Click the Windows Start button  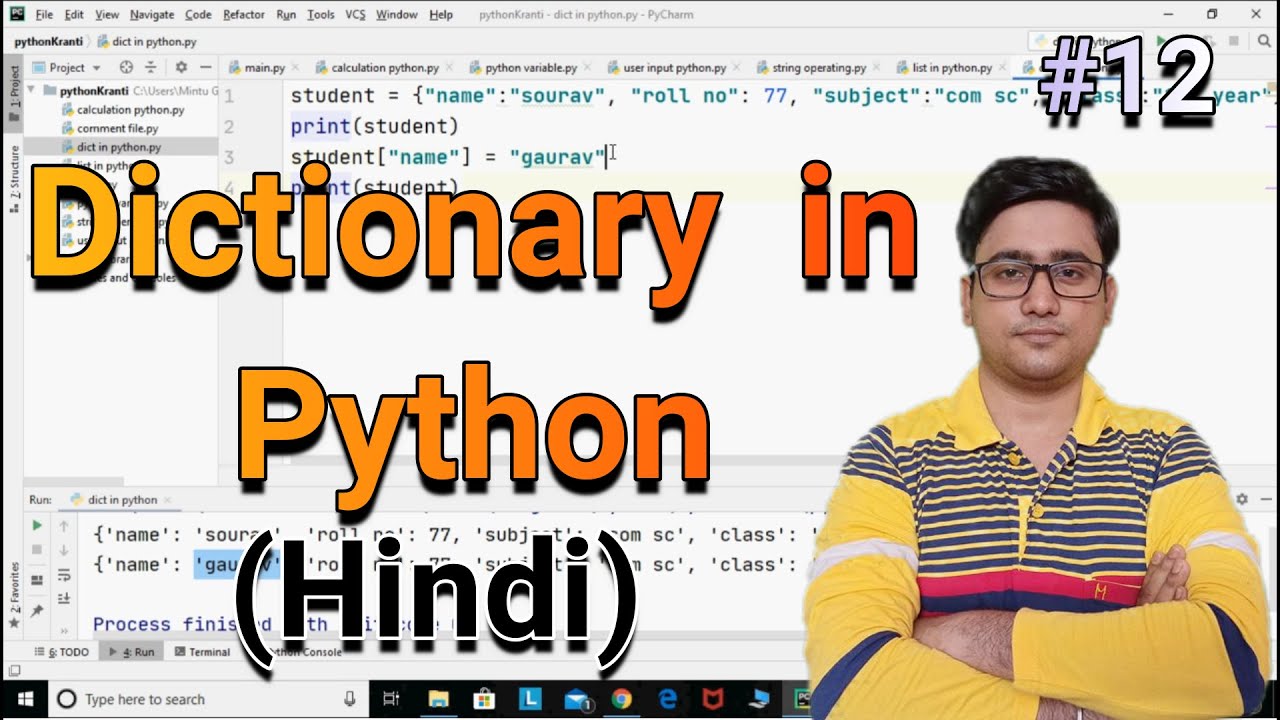[23, 699]
